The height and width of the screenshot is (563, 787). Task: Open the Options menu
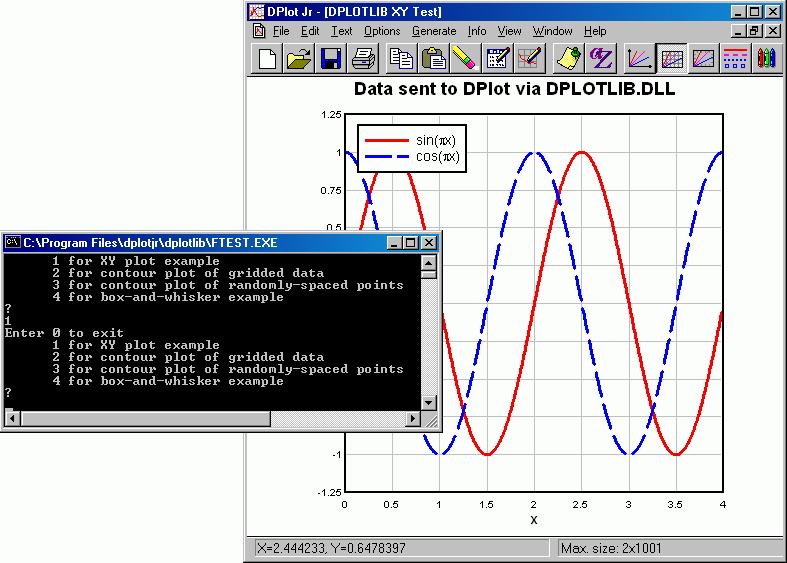point(382,31)
